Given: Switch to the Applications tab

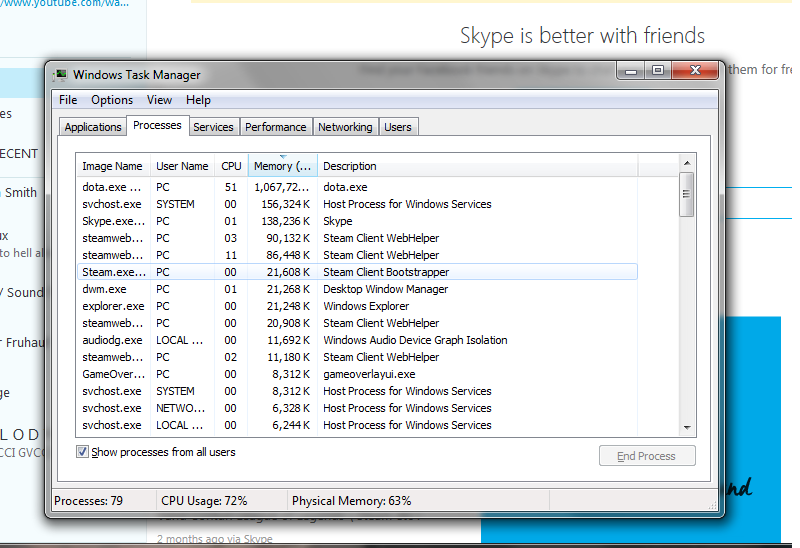Looking at the screenshot, I should tap(93, 127).
